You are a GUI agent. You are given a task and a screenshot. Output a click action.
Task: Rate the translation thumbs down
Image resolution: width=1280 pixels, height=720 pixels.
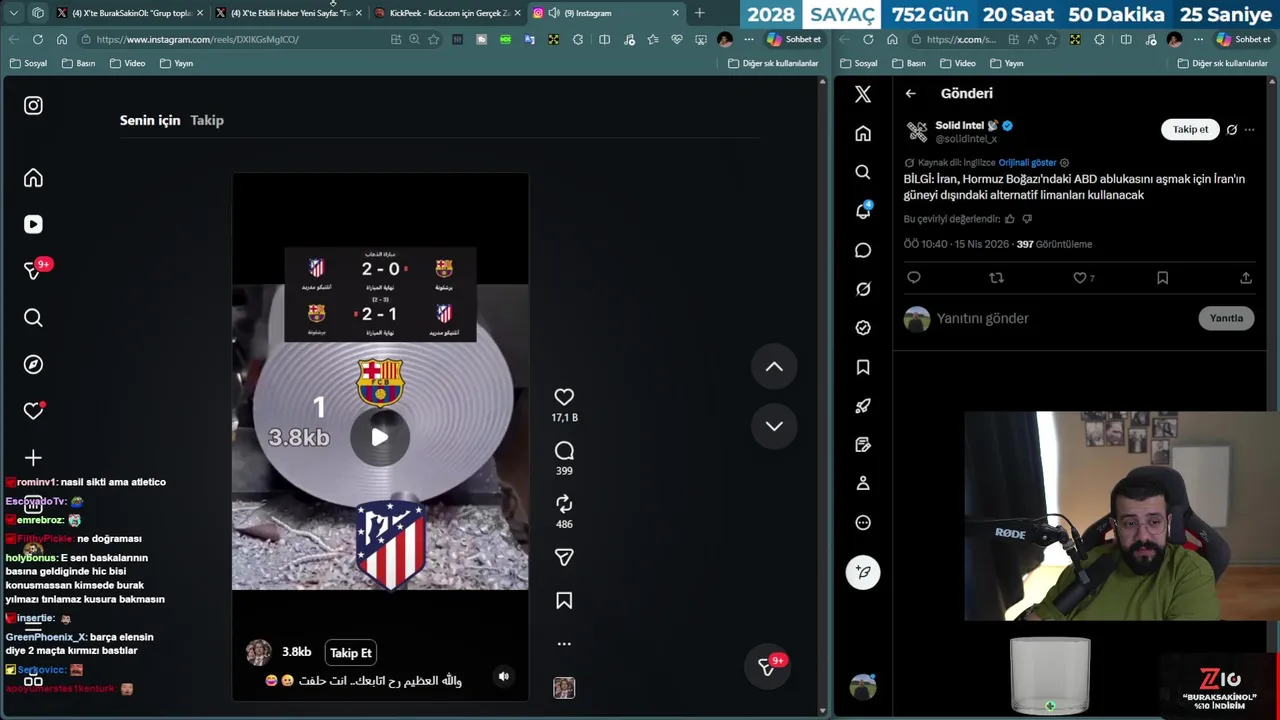tap(1027, 219)
